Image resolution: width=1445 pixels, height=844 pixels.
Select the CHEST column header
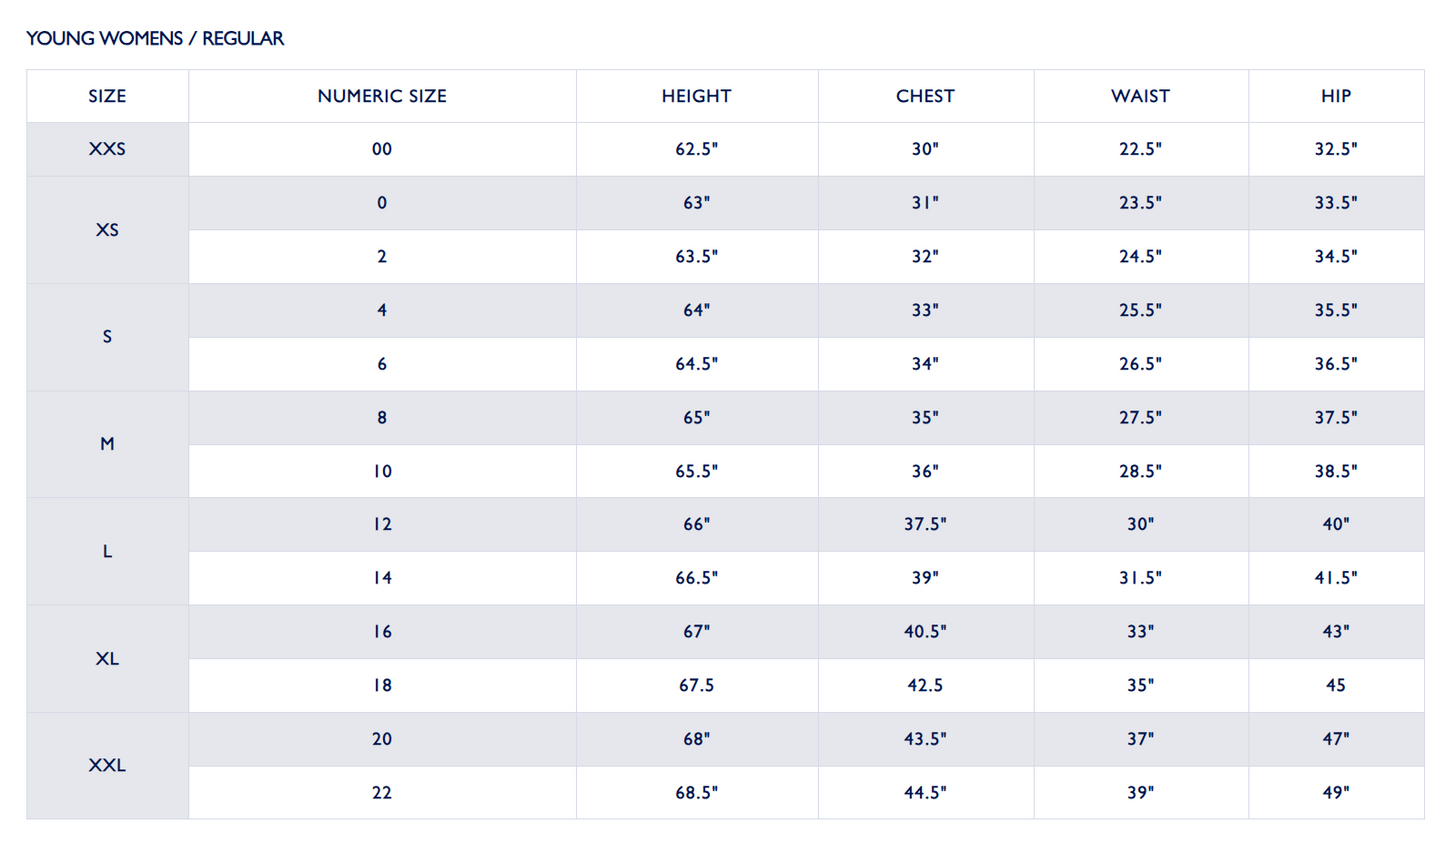(x=925, y=96)
